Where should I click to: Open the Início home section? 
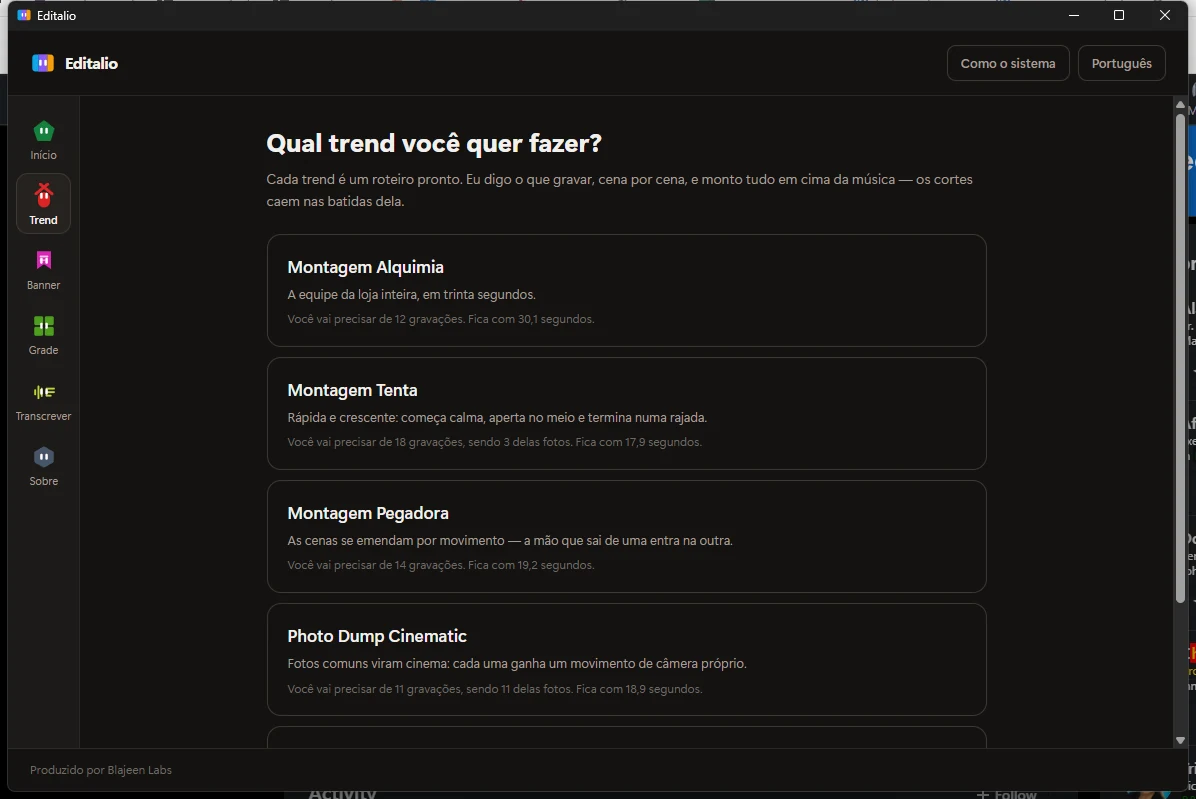coord(43,140)
